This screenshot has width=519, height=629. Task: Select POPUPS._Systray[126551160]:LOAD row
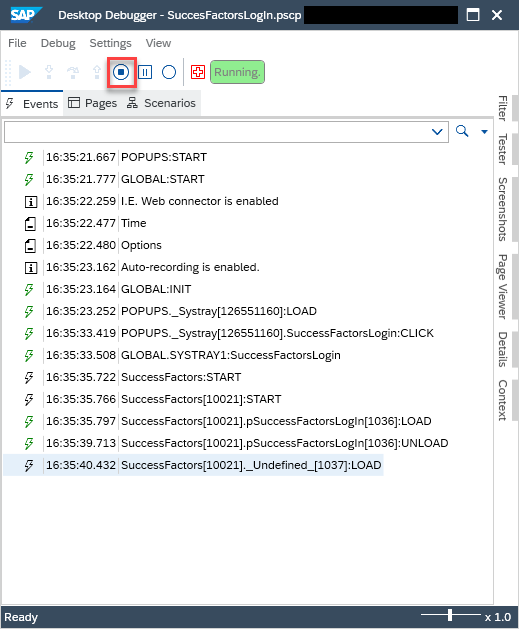pyautogui.click(x=219, y=312)
